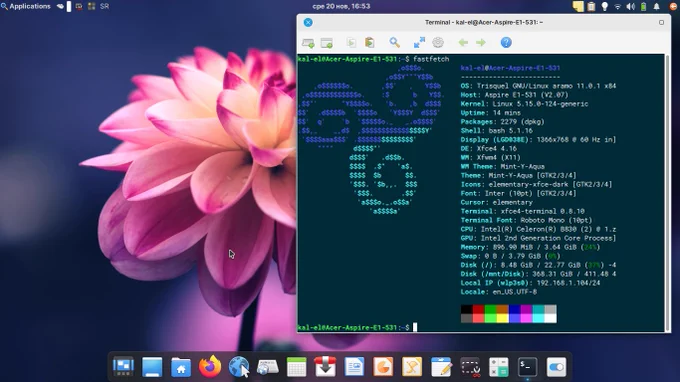The width and height of the screenshot is (680, 382).
Task: Open the text editor notepad with pencil icon
Action: (441, 367)
